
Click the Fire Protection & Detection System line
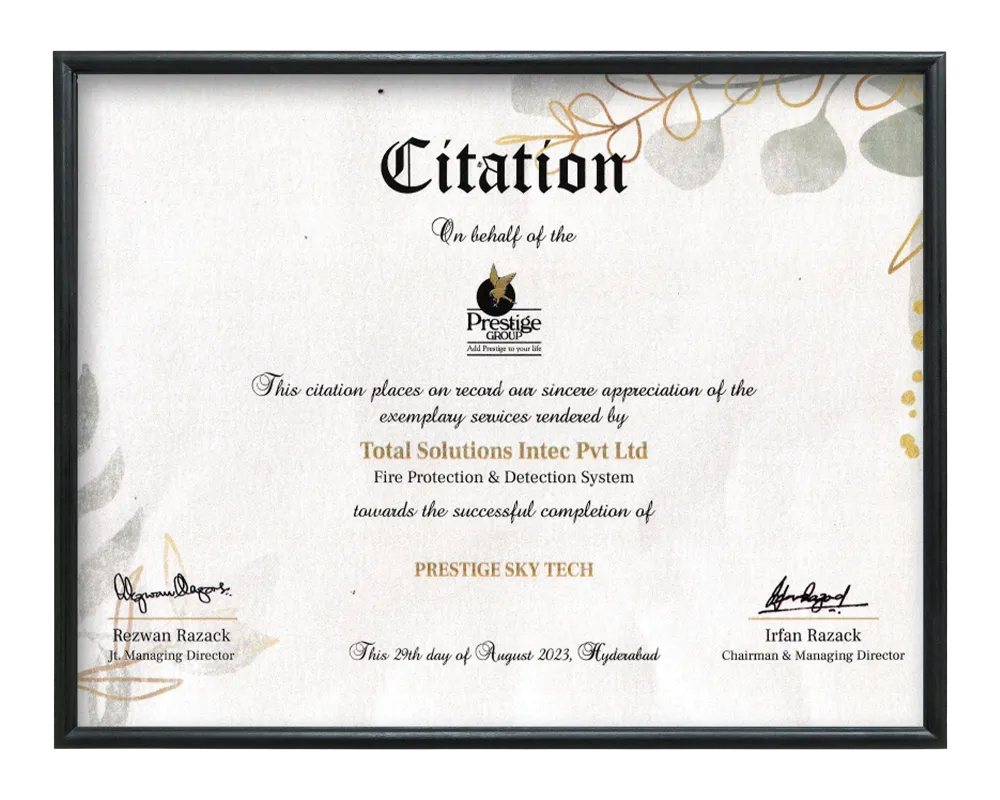[504, 477]
